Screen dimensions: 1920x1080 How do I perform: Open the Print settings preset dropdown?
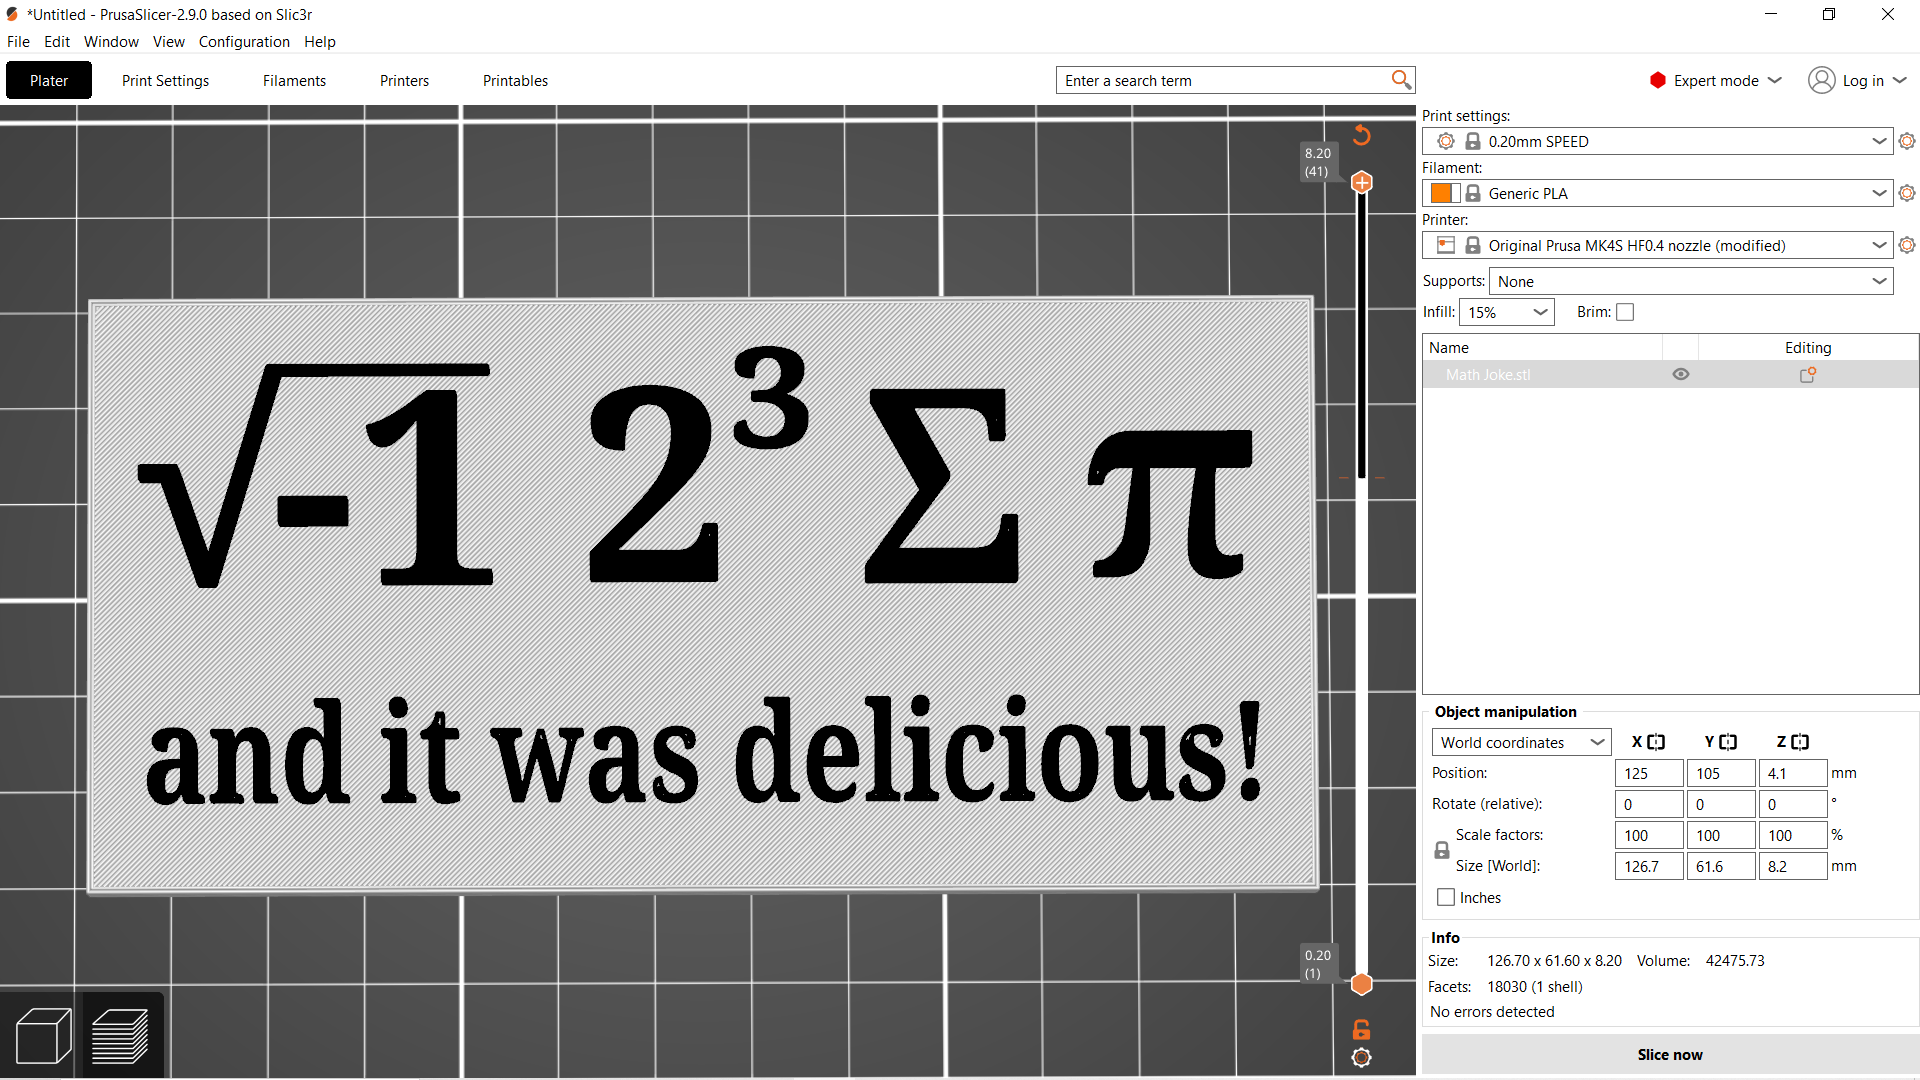click(1657, 141)
